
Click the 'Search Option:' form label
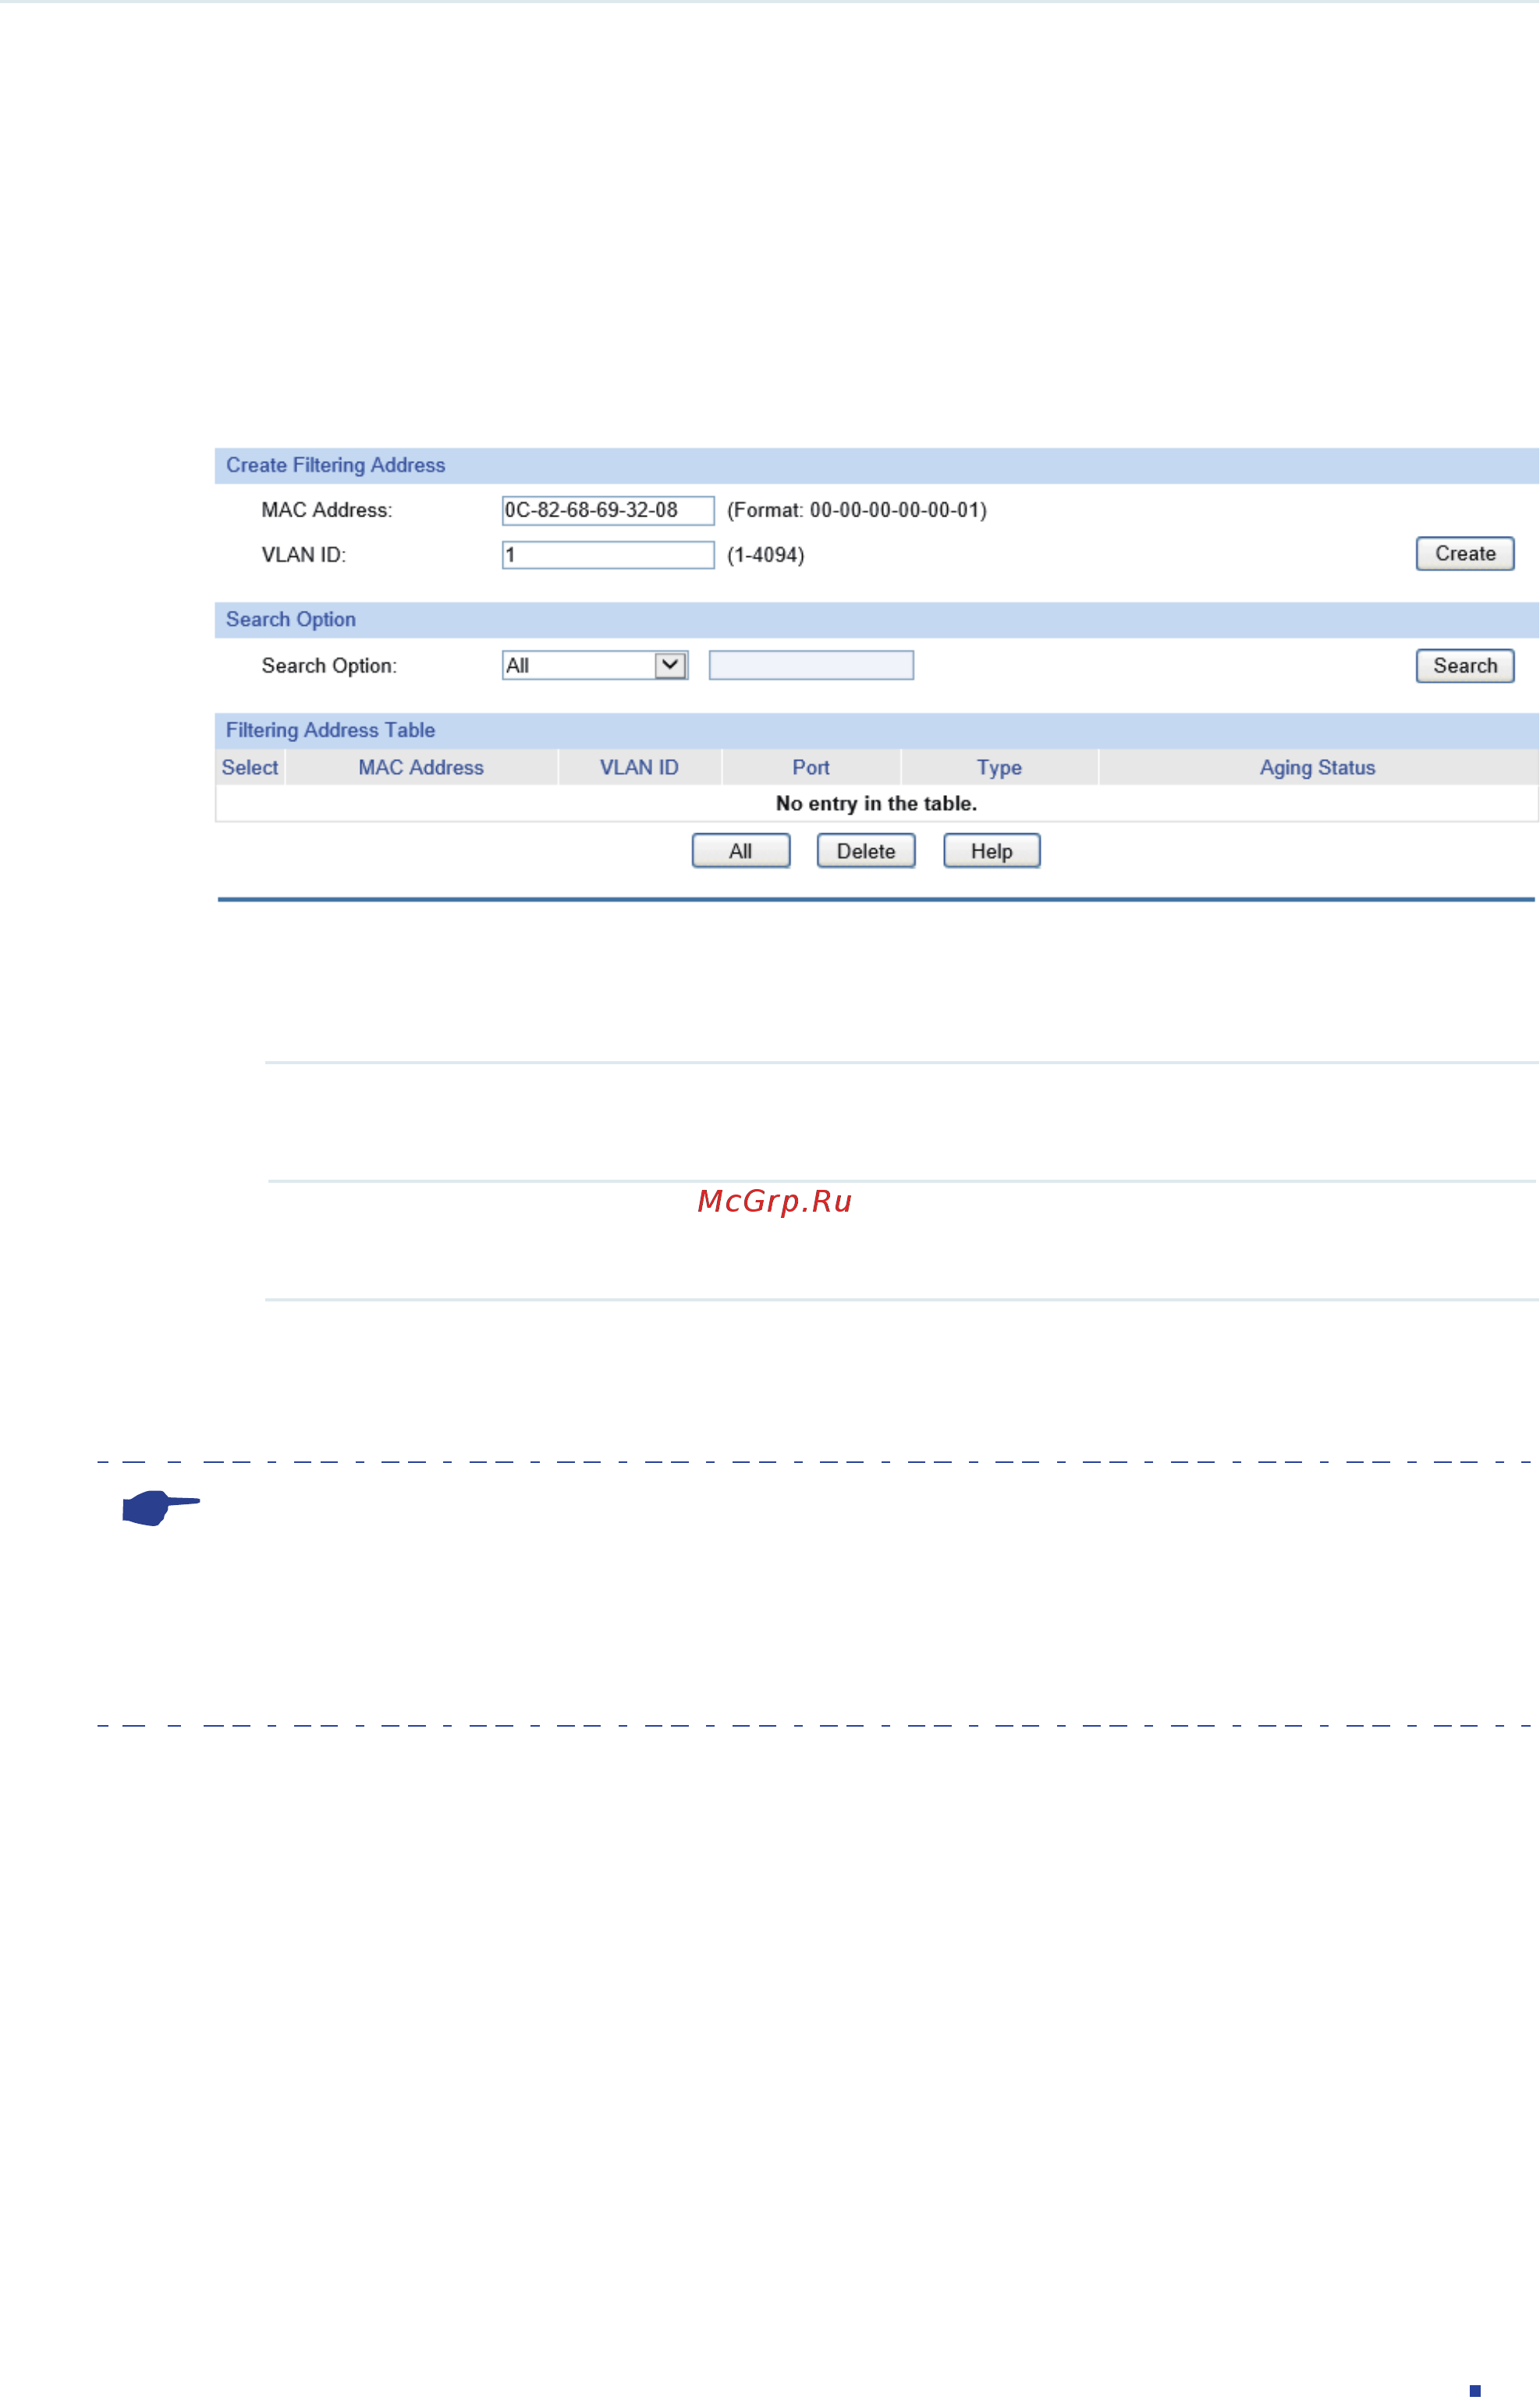(329, 666)
